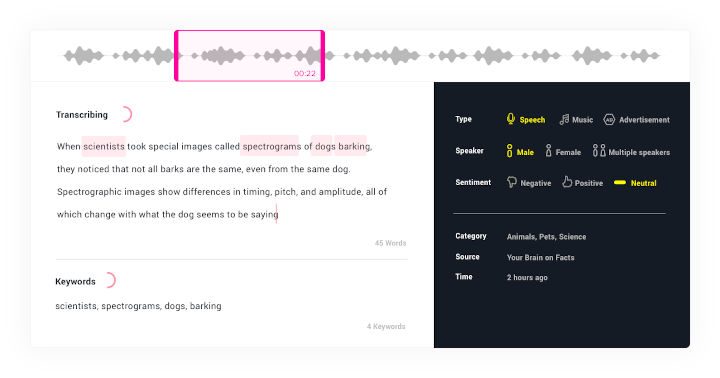The width and height of the screenshot is (720, 378).
Task: Click the Negative thumbs-down icon
Action: coord(512,182)
